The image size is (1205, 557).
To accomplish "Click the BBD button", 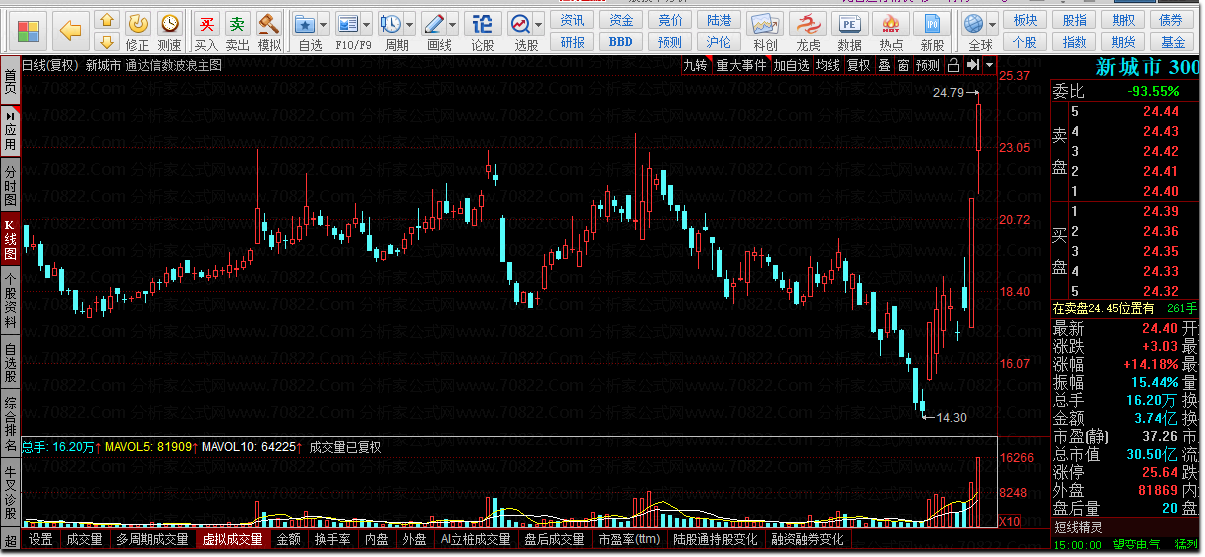I will [x=621, y=42].
